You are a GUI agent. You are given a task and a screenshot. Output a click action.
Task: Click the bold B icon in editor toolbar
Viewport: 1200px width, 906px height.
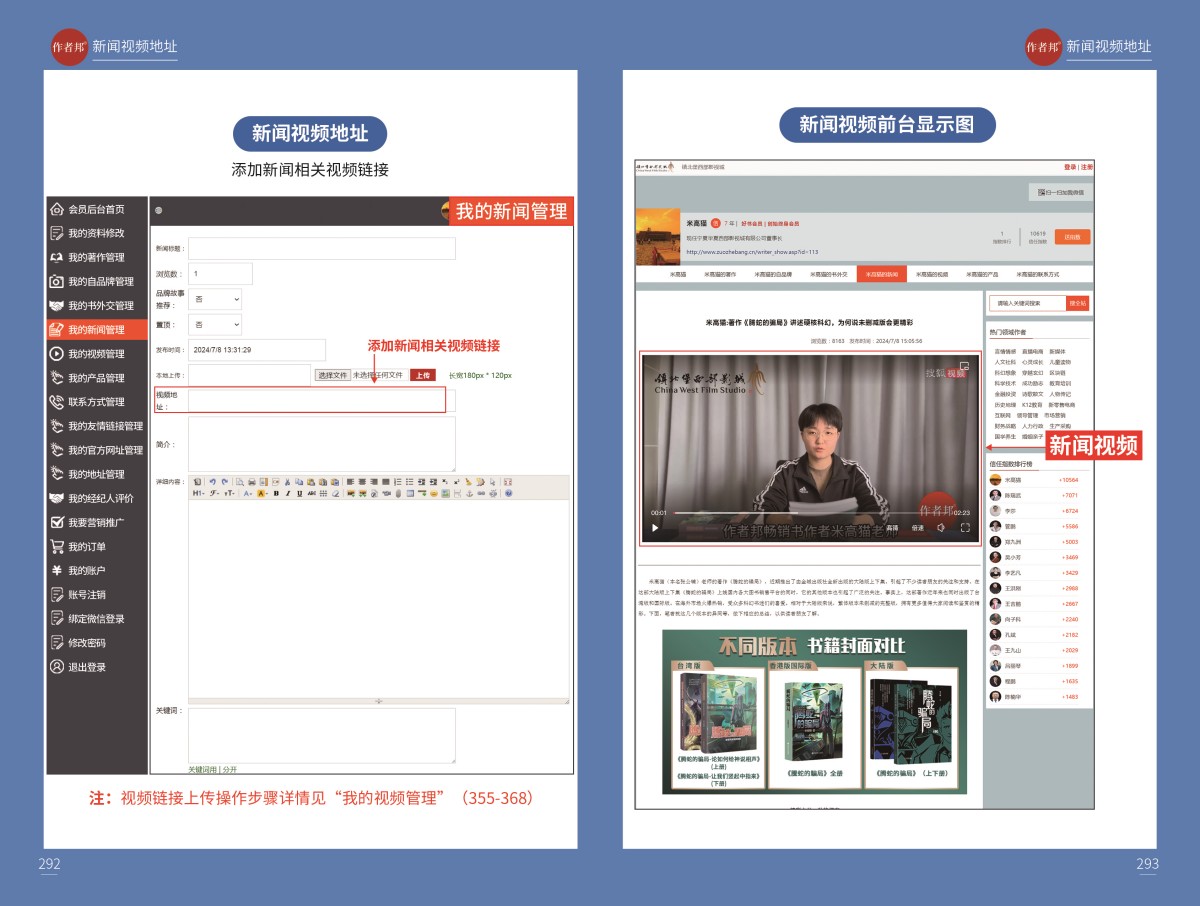276,493
